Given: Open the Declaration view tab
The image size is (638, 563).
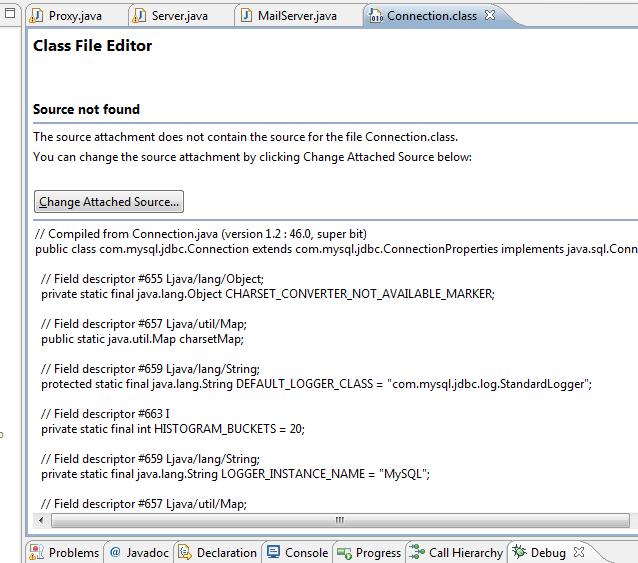Looking at the screenshot, I should [218, 552].
